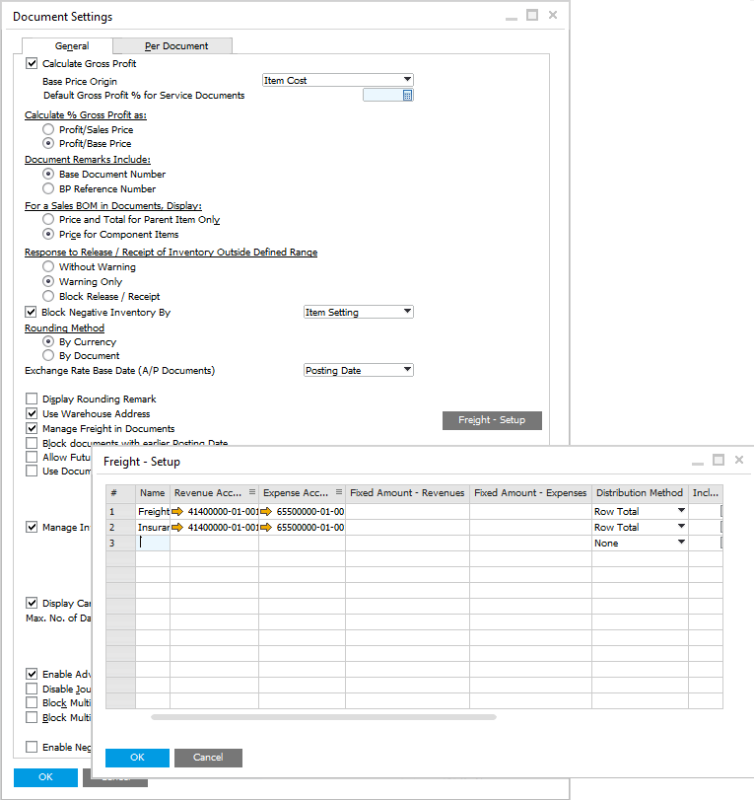Viewport: 754px width, 800px height.
Task: Click the Insurance row revenue account link arrow
Action: (x=178, y=527)
